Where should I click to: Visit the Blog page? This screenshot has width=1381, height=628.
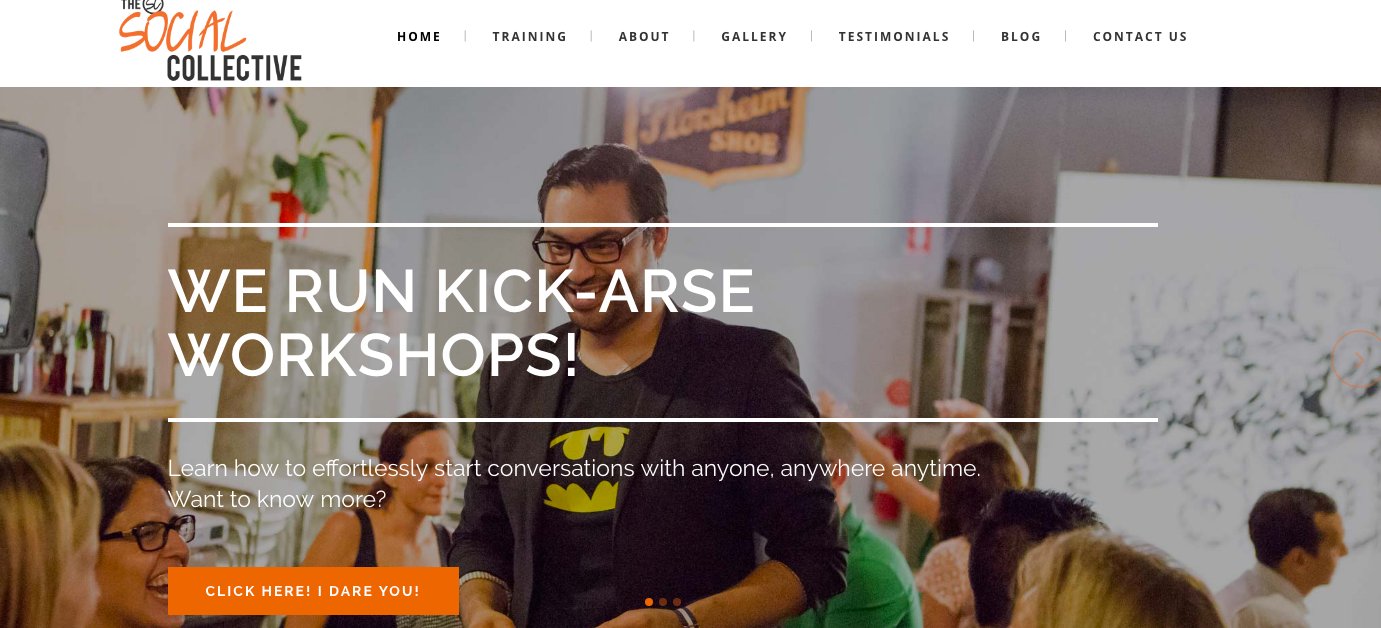coord(1021,37)
